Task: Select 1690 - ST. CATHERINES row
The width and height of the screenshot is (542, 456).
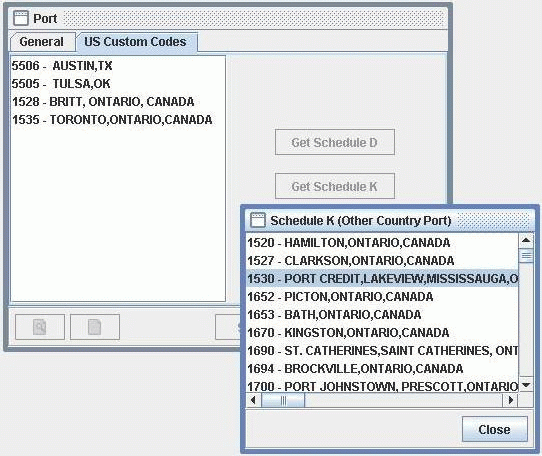Action: [382, 351]
